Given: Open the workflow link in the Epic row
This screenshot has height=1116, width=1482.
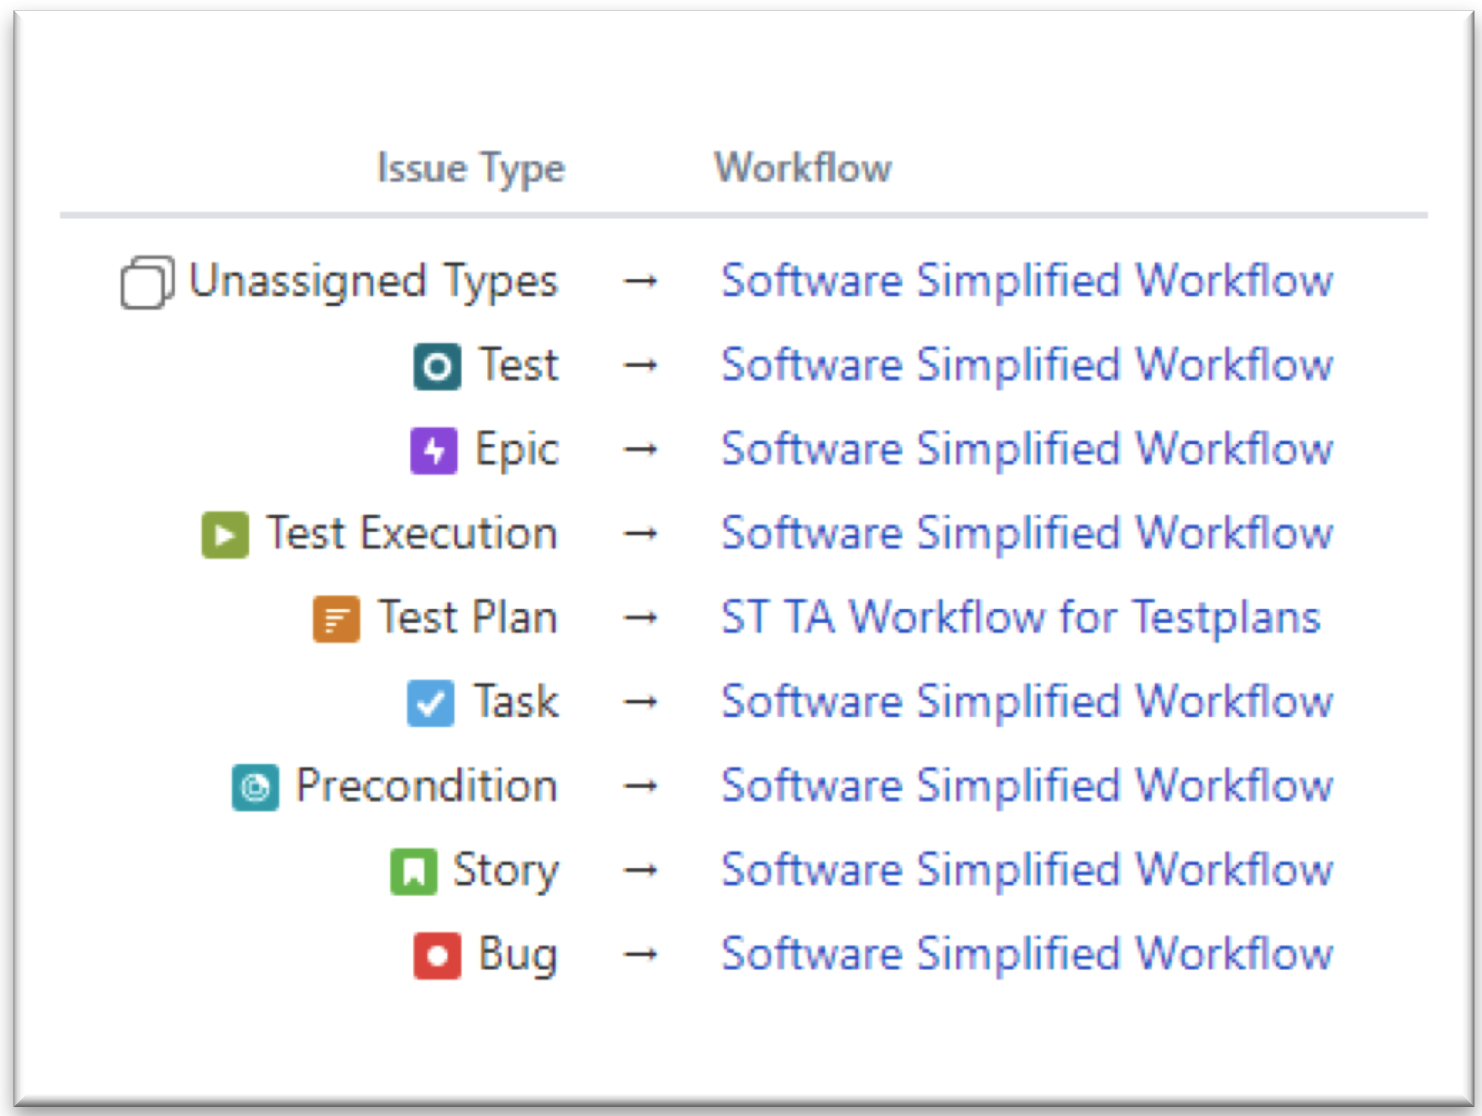Looking at the screenshot, I should tap(1026, 449).
